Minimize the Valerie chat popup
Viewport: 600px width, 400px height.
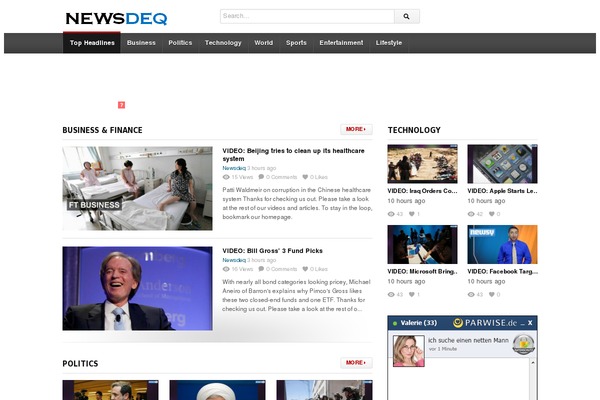(522, 324)
